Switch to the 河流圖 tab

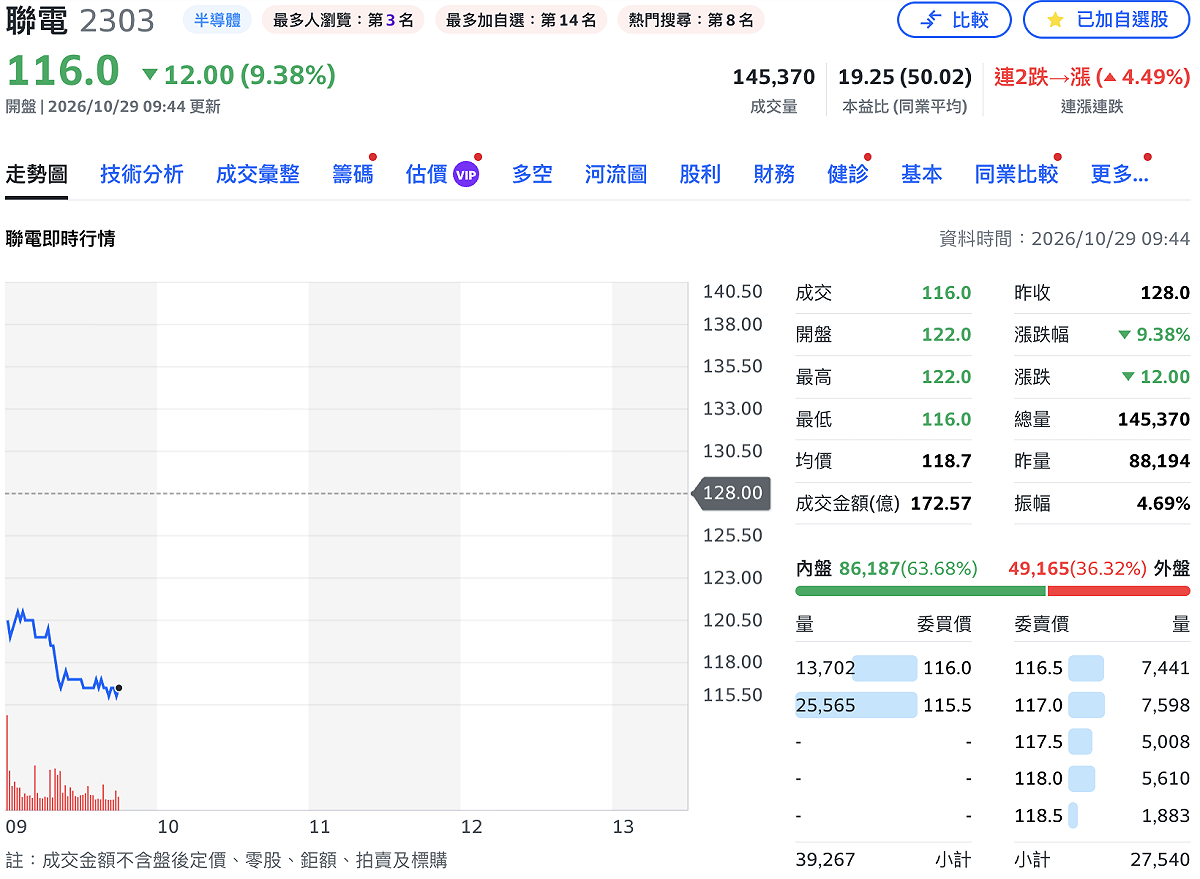[x=616, y=174]
